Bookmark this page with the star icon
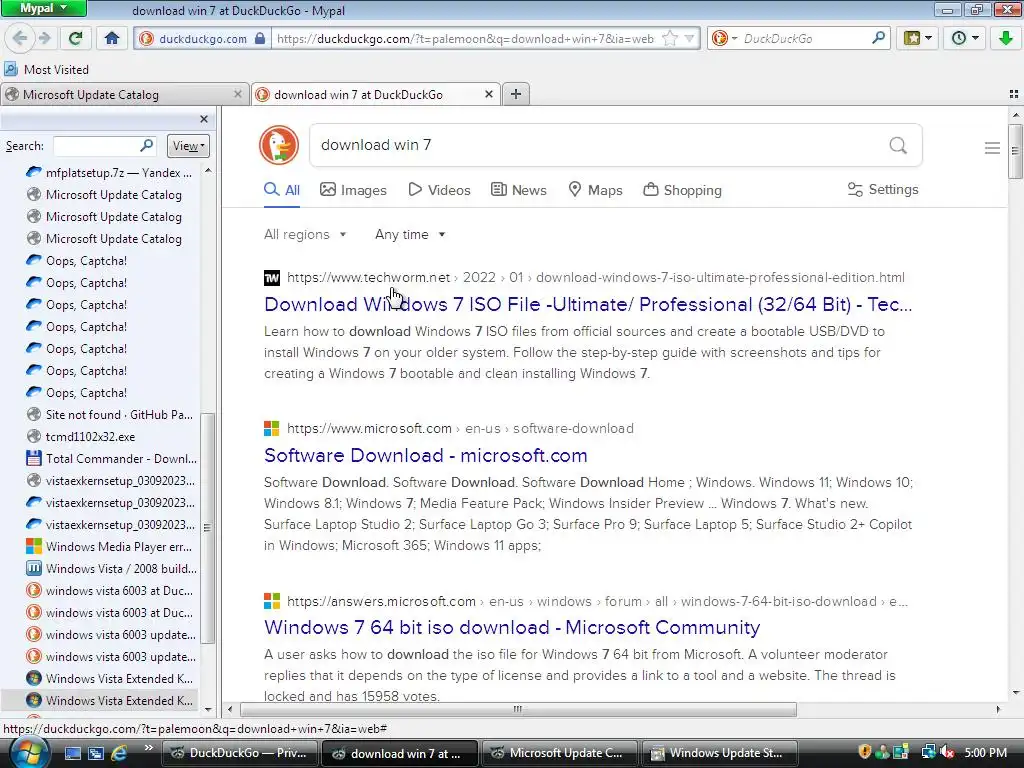 click(x=669, y=39)
